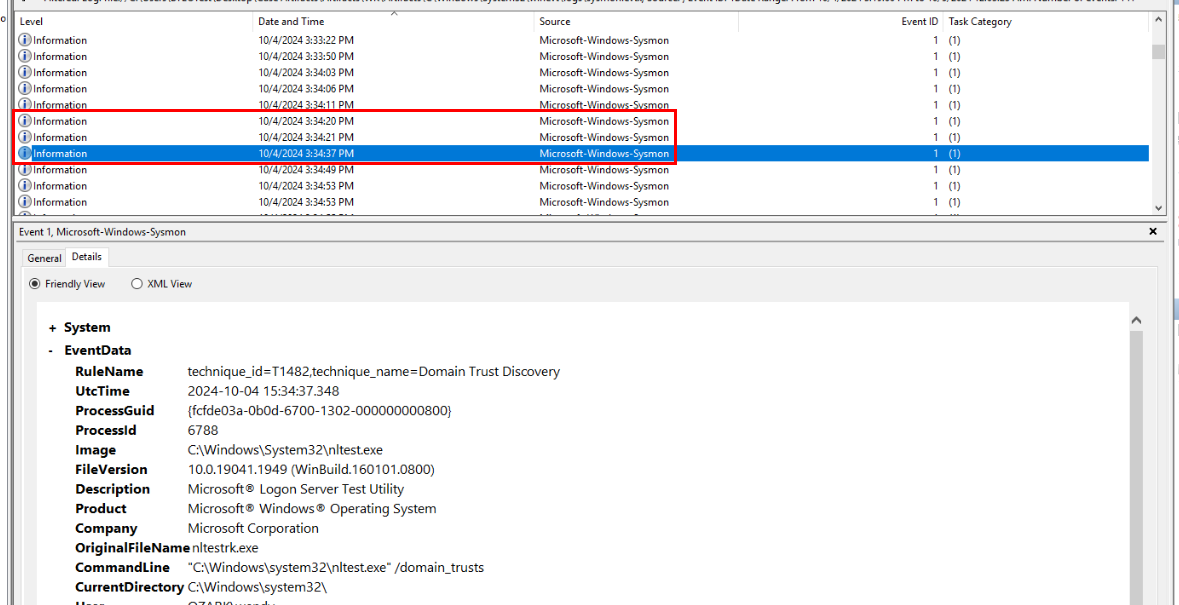Sort events by the Source column header
This screenshot has height=605, width=1179.
555,21
